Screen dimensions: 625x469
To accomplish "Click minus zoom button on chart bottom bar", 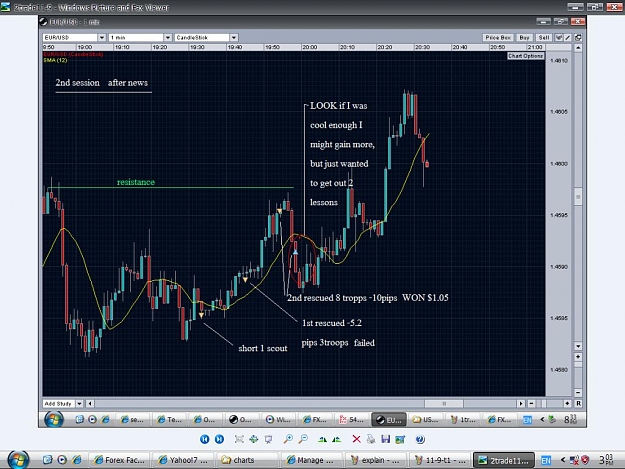I will click(x=531, y=404).
